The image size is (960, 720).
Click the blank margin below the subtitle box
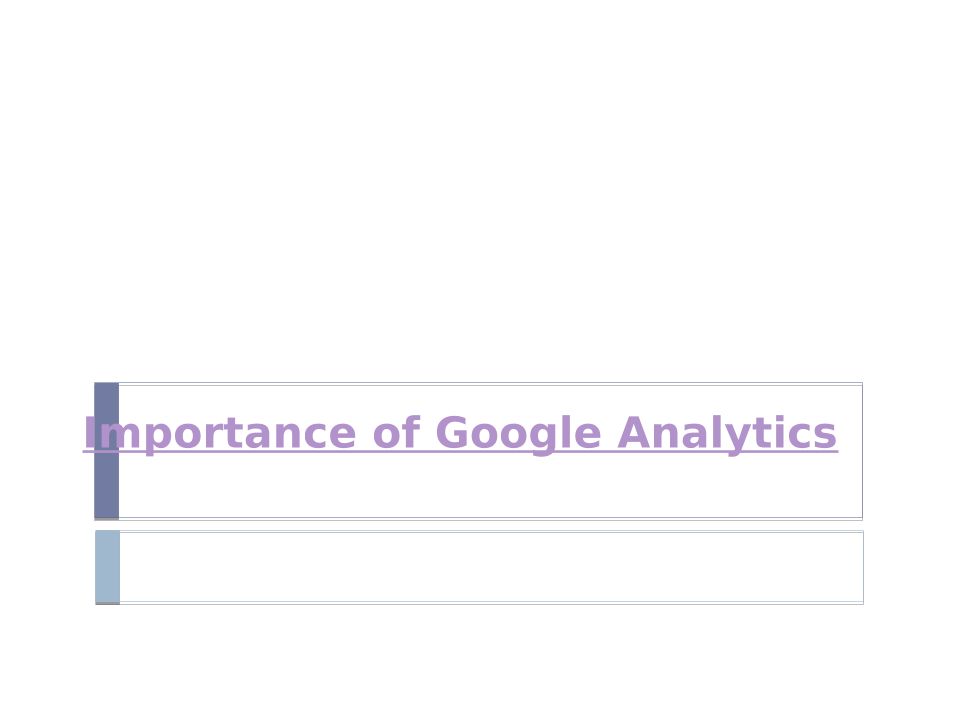[480, 662]
